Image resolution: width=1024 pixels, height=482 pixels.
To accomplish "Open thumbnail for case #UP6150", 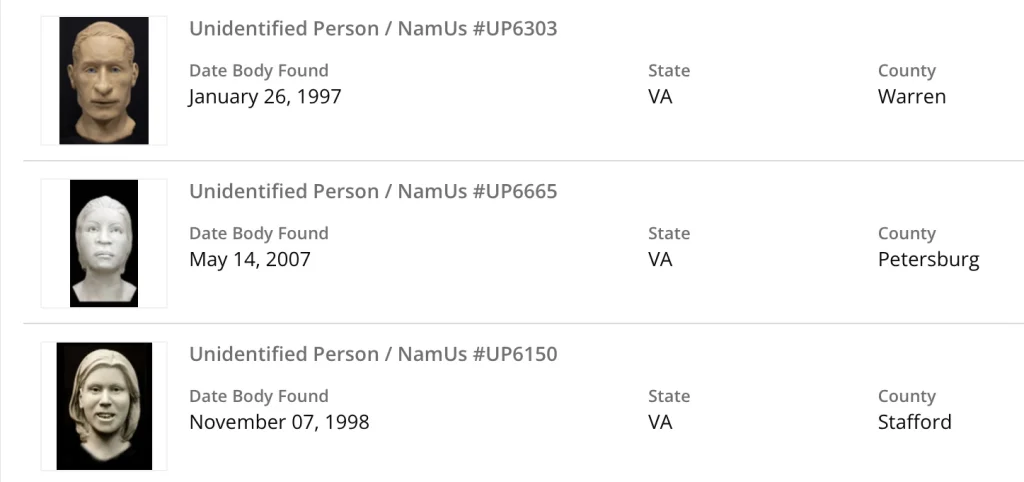I will pos(104,406).
